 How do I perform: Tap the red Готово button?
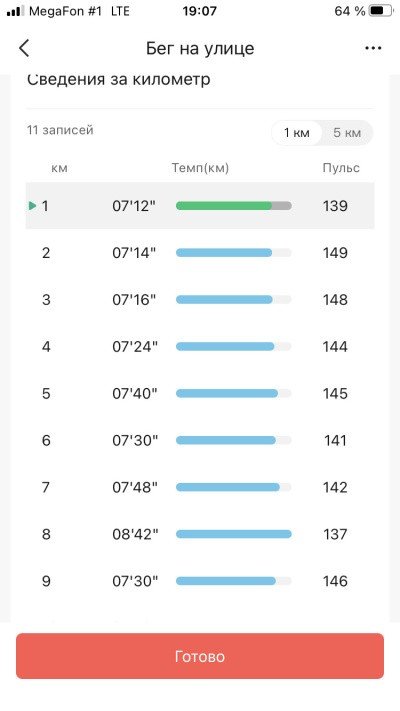(200, 656)
